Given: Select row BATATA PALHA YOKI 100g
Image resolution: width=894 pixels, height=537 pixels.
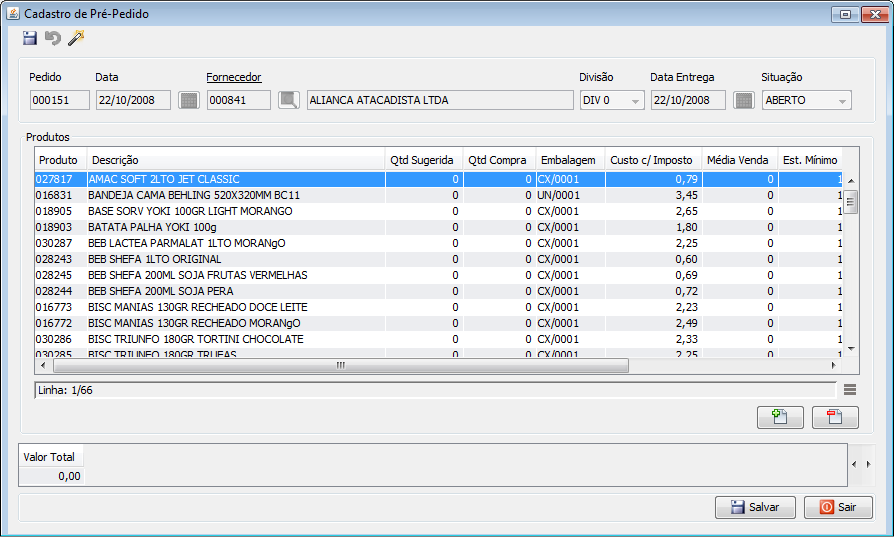Looking at the screenshot, I should 438,227.
